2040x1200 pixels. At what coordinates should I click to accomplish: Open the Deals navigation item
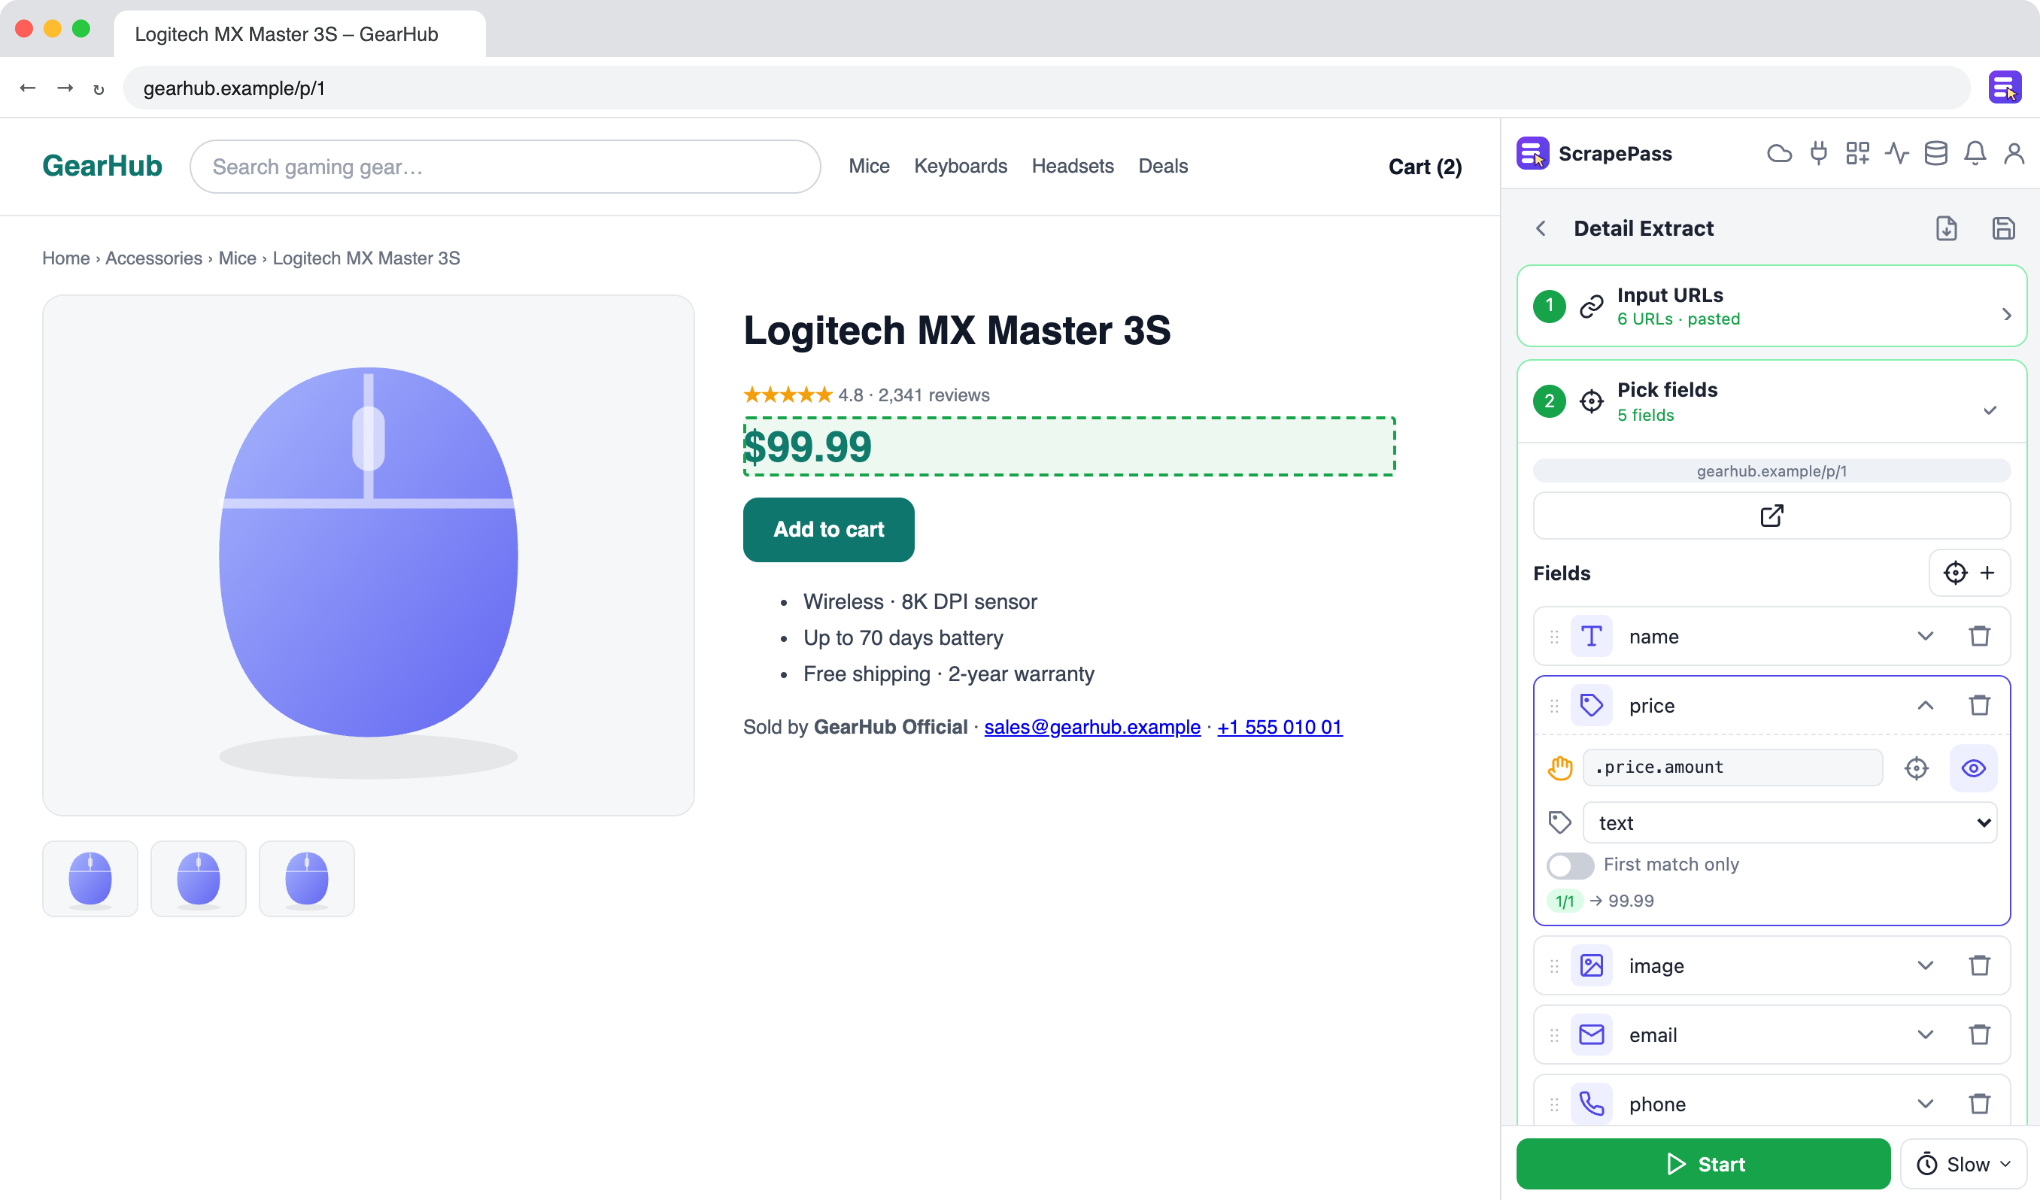(1163, 166)
